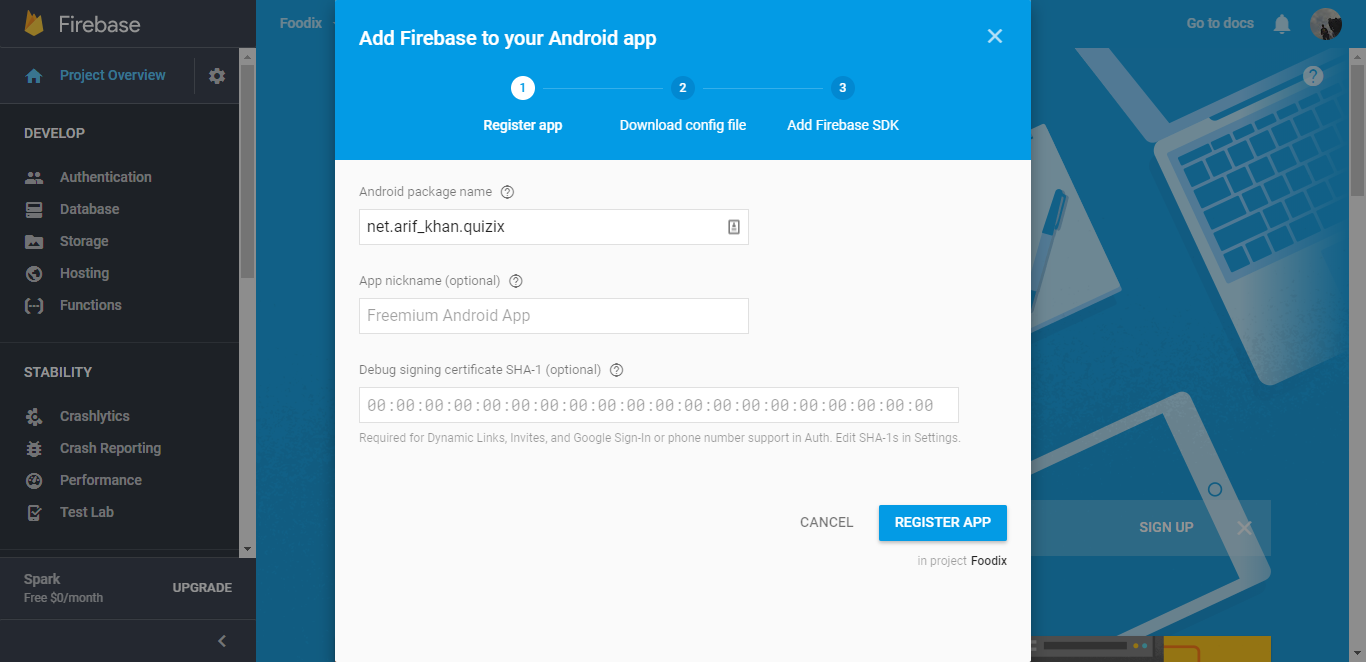Dismiss the Sign Up banner
Screen dimensions: 1366x662
1244,527
